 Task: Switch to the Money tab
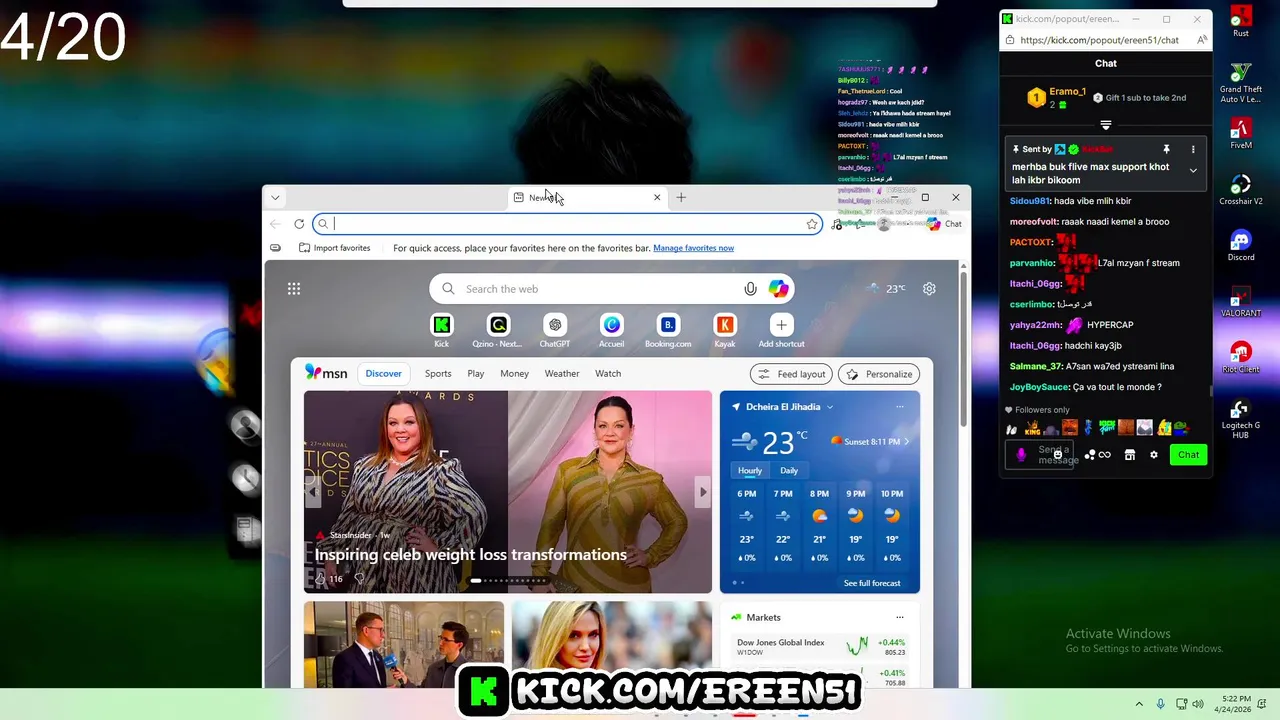click(x=514, y=373)
